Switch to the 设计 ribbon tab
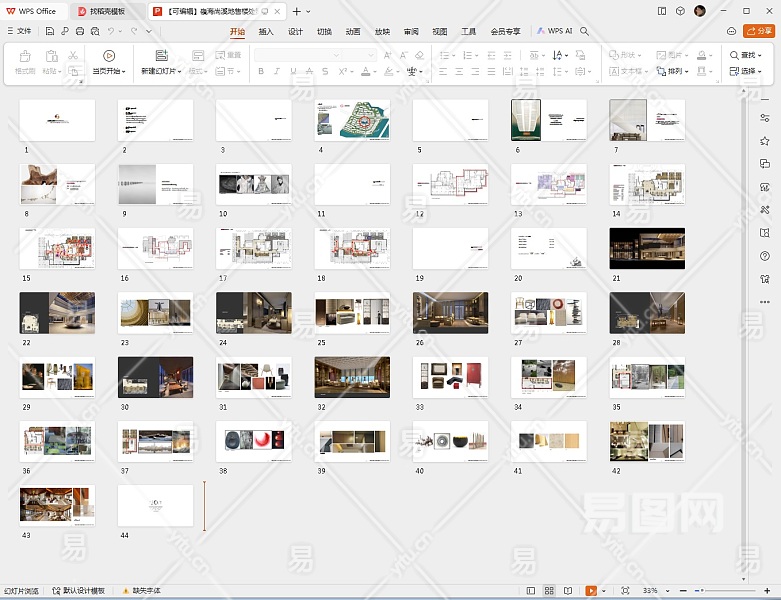 click(295, 31)
